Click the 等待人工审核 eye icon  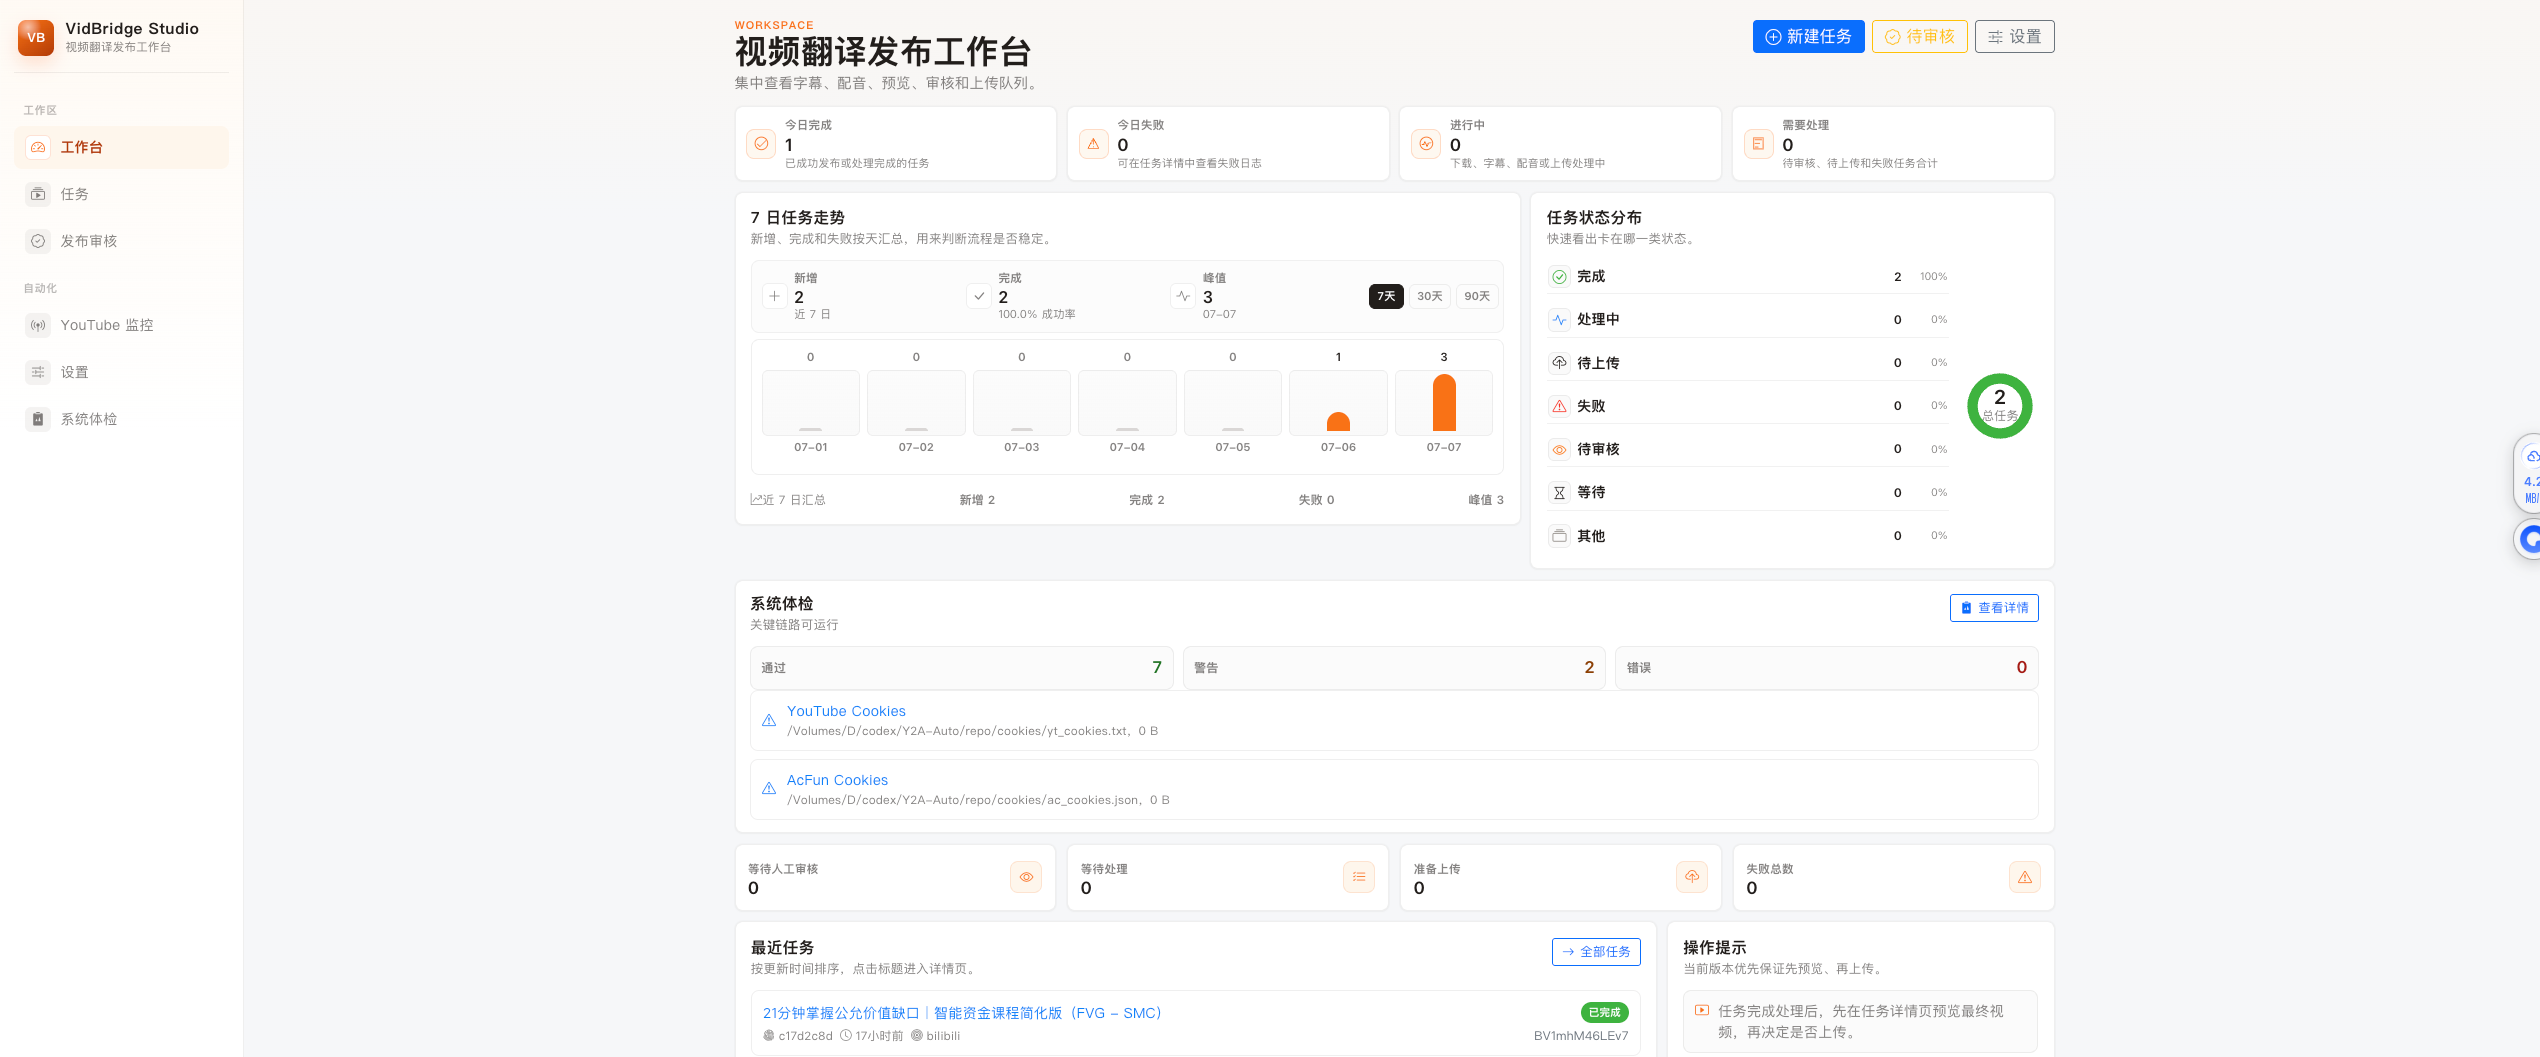(x=1026, y=877)
